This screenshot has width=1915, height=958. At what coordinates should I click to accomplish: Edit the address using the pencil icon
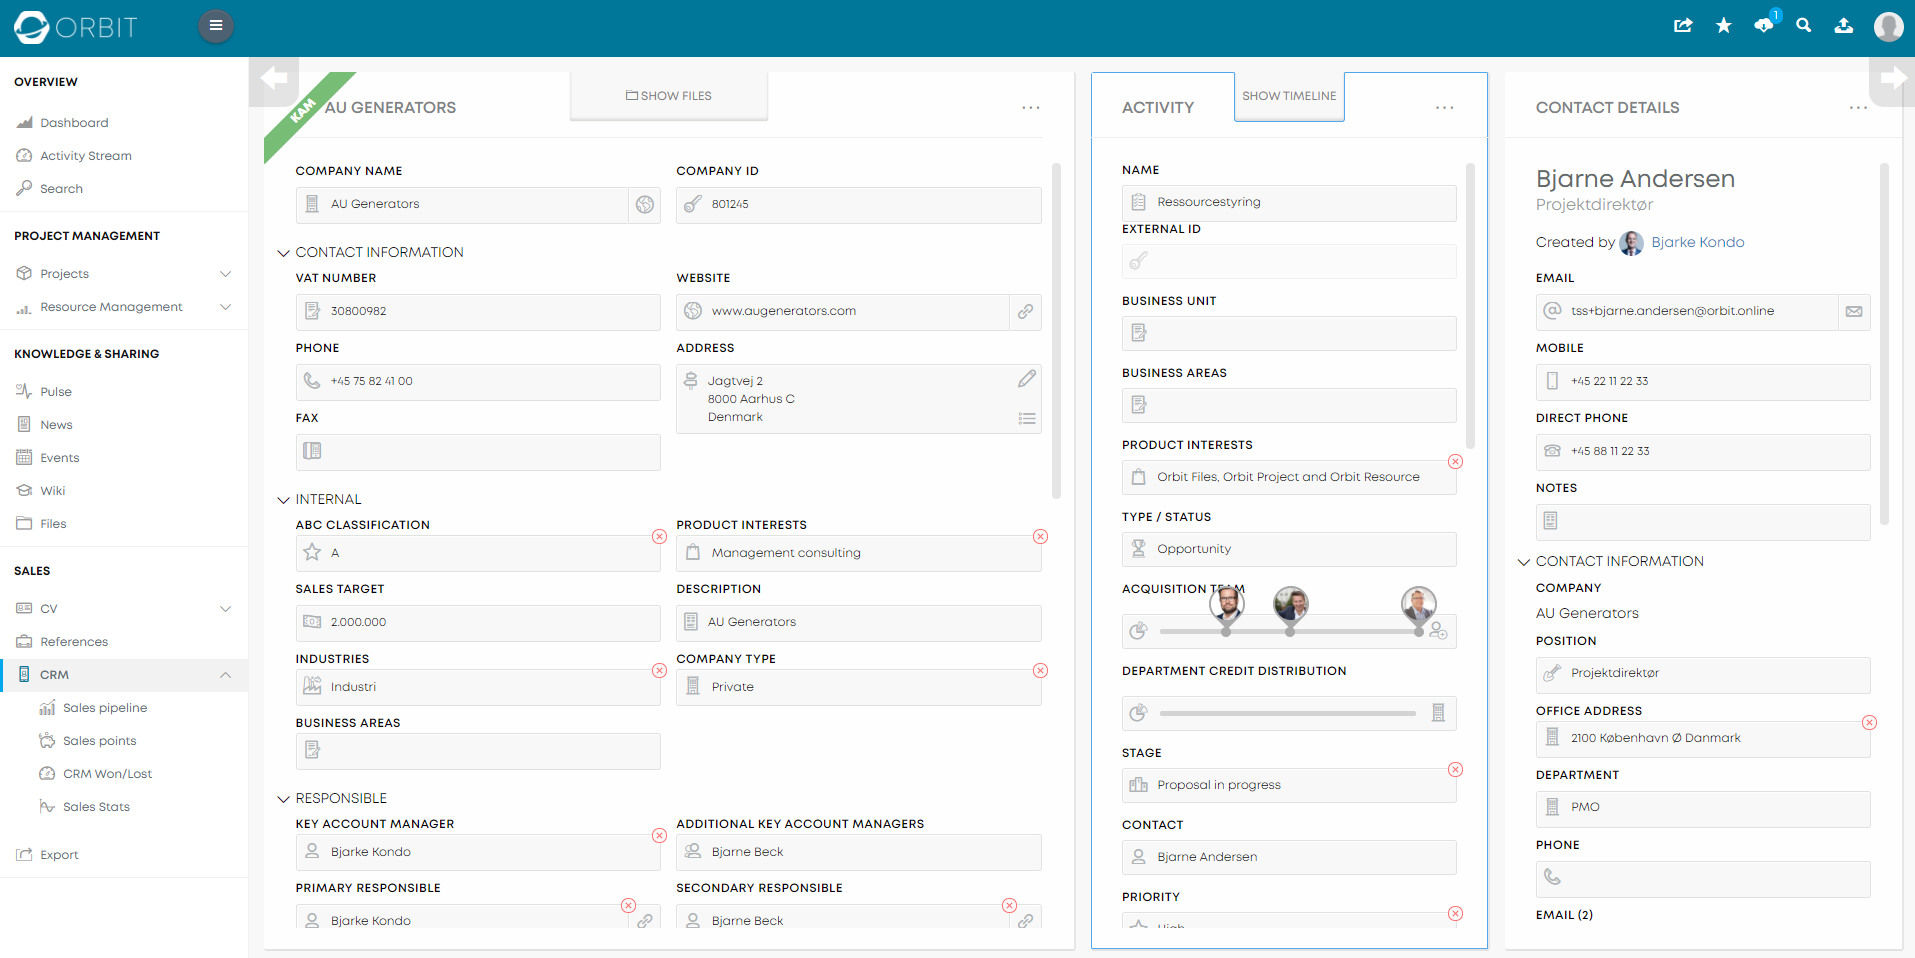tap(1026, 379)
